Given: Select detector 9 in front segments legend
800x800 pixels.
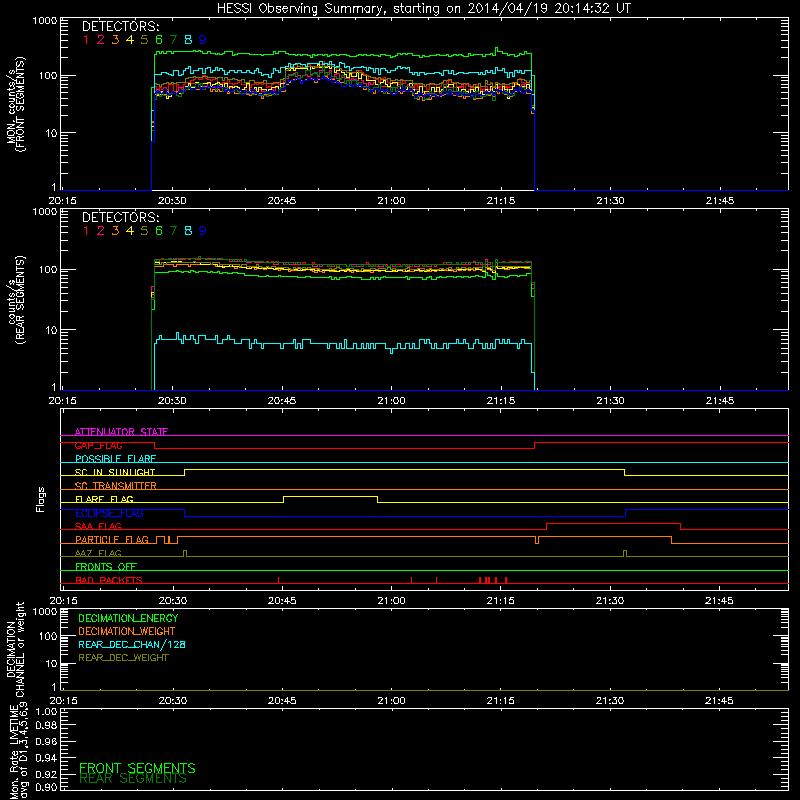Looking at the screenshot, I should pyautogui.click(x=203, y=39).
